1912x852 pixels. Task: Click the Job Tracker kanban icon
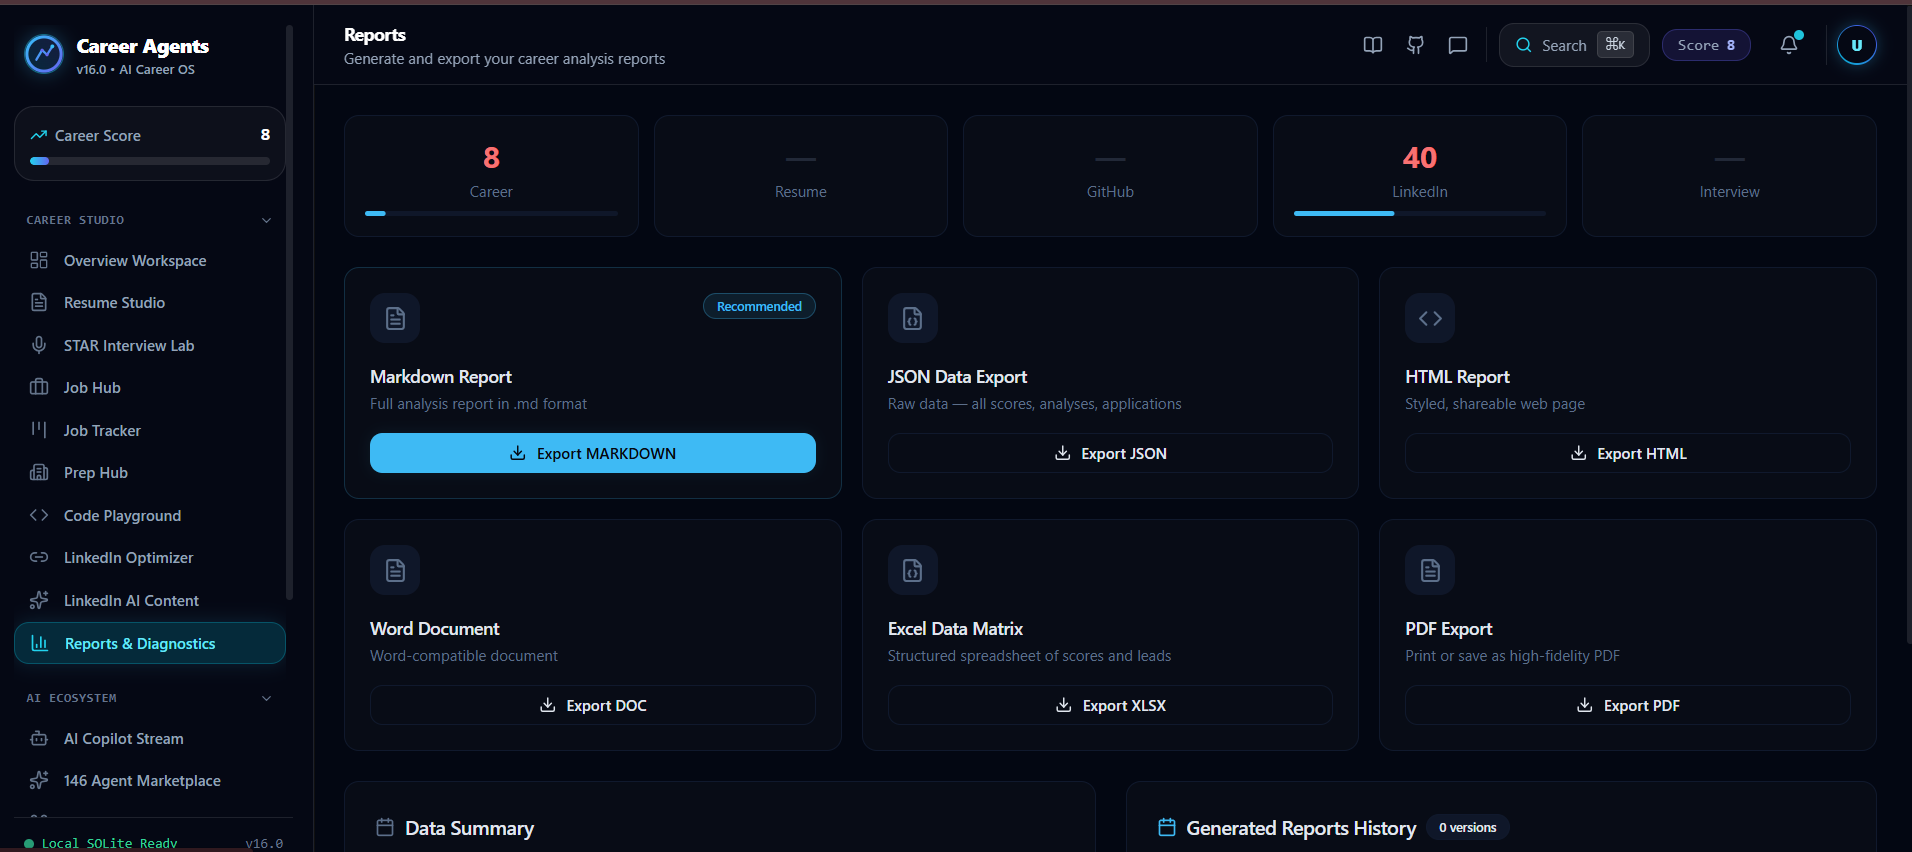pyautogui.click(x=39, y=430)
